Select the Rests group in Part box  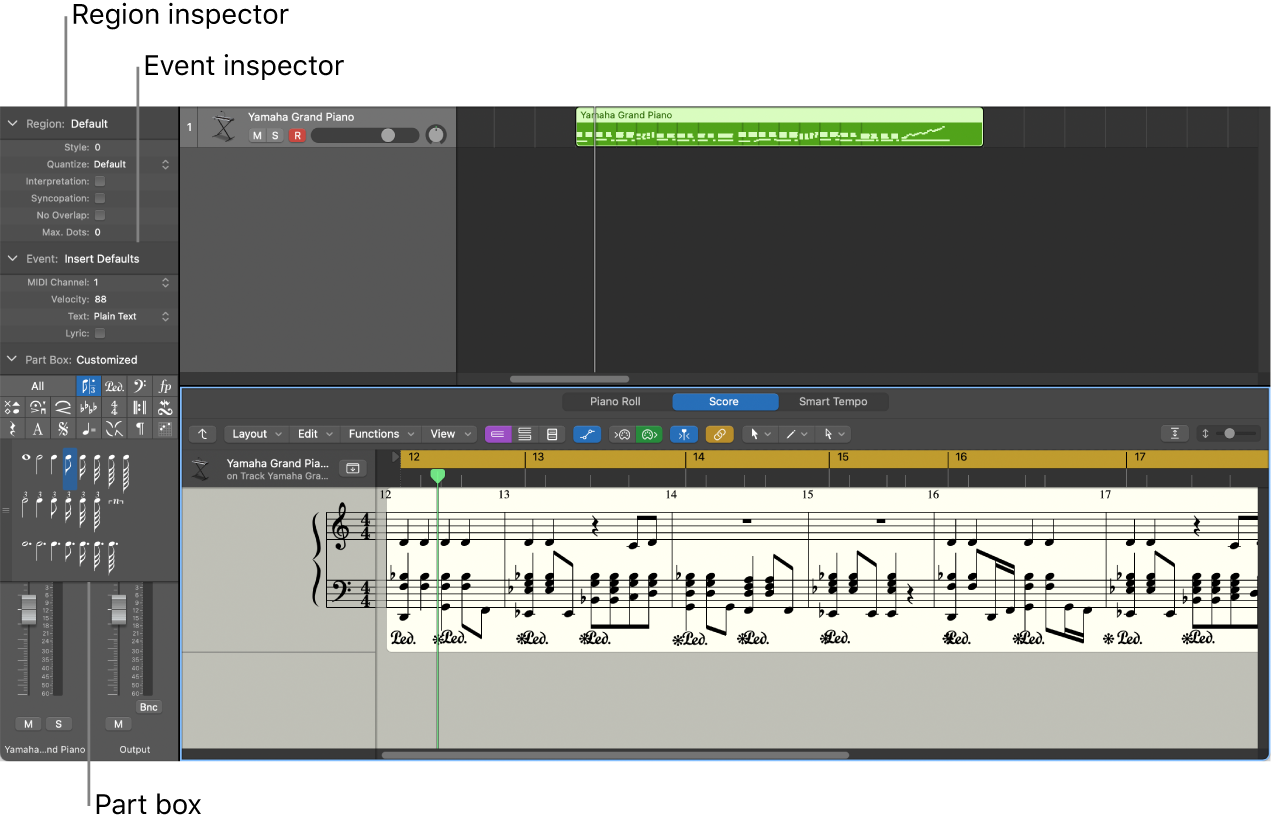pos(12,428)
